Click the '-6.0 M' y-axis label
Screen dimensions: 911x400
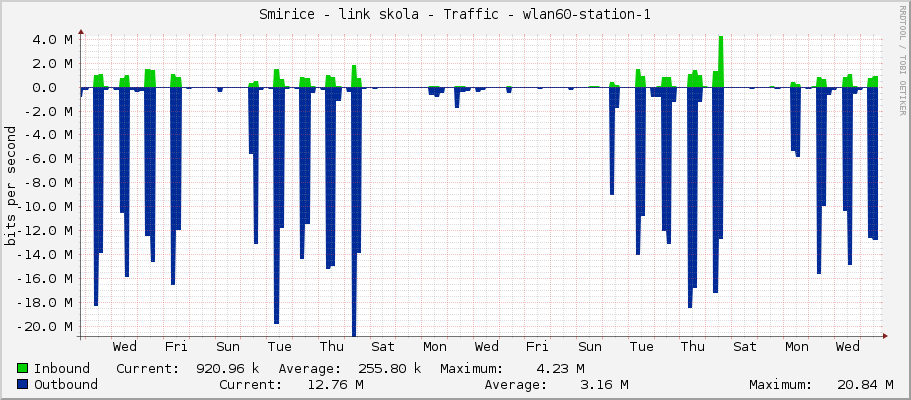[x=48, y=159]
